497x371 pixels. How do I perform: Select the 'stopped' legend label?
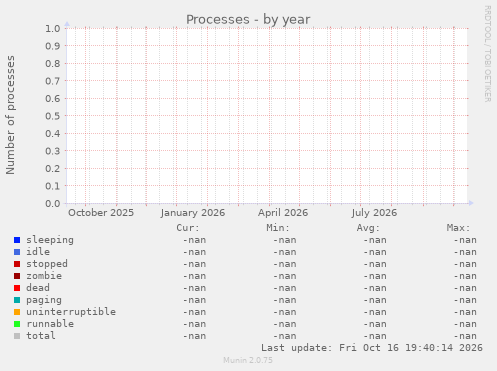47,264
